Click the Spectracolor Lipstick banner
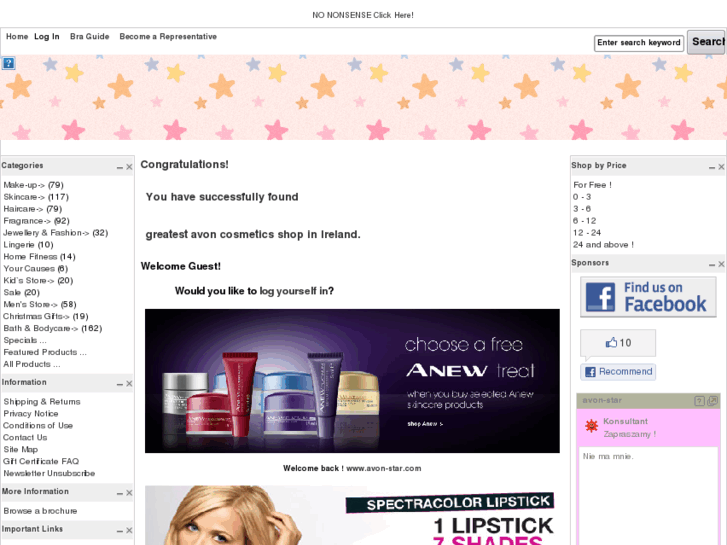The height and width of the screenshot is (545, 727). 352,515
